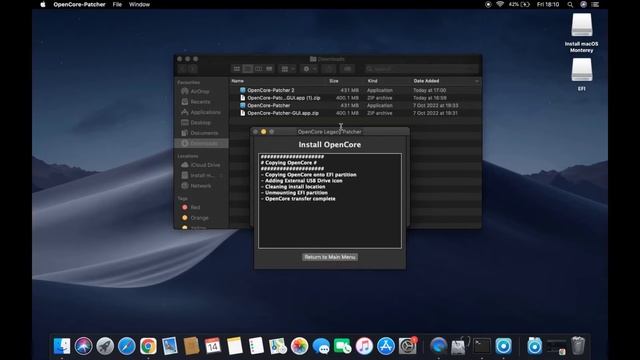Screen dimensions: 640x360
Task: Switch Finder to column view
Action: pyautogui.click(x=258, y=69)
